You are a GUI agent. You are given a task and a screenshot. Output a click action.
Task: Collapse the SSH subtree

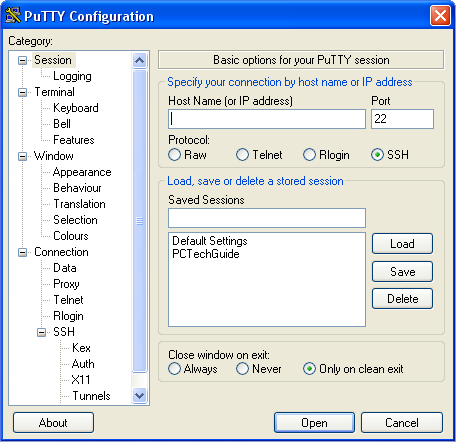pyautogui.click(x=41, y=332)
